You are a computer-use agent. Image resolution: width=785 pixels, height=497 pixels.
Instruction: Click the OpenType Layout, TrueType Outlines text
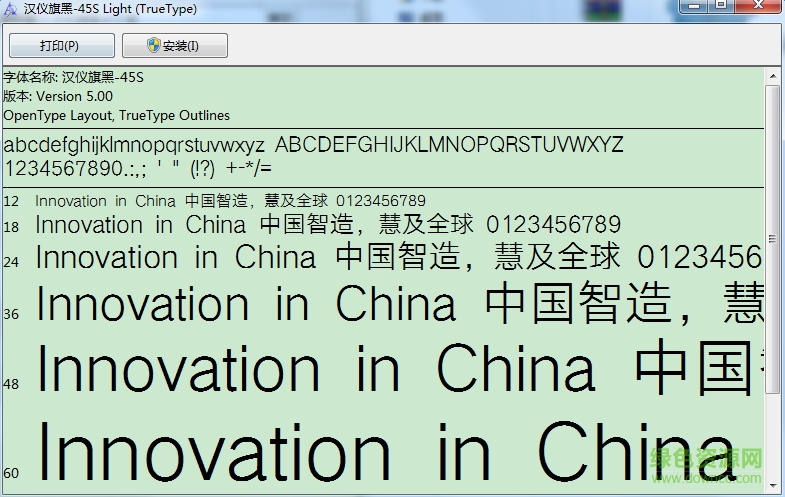click(x=117, y=116)
